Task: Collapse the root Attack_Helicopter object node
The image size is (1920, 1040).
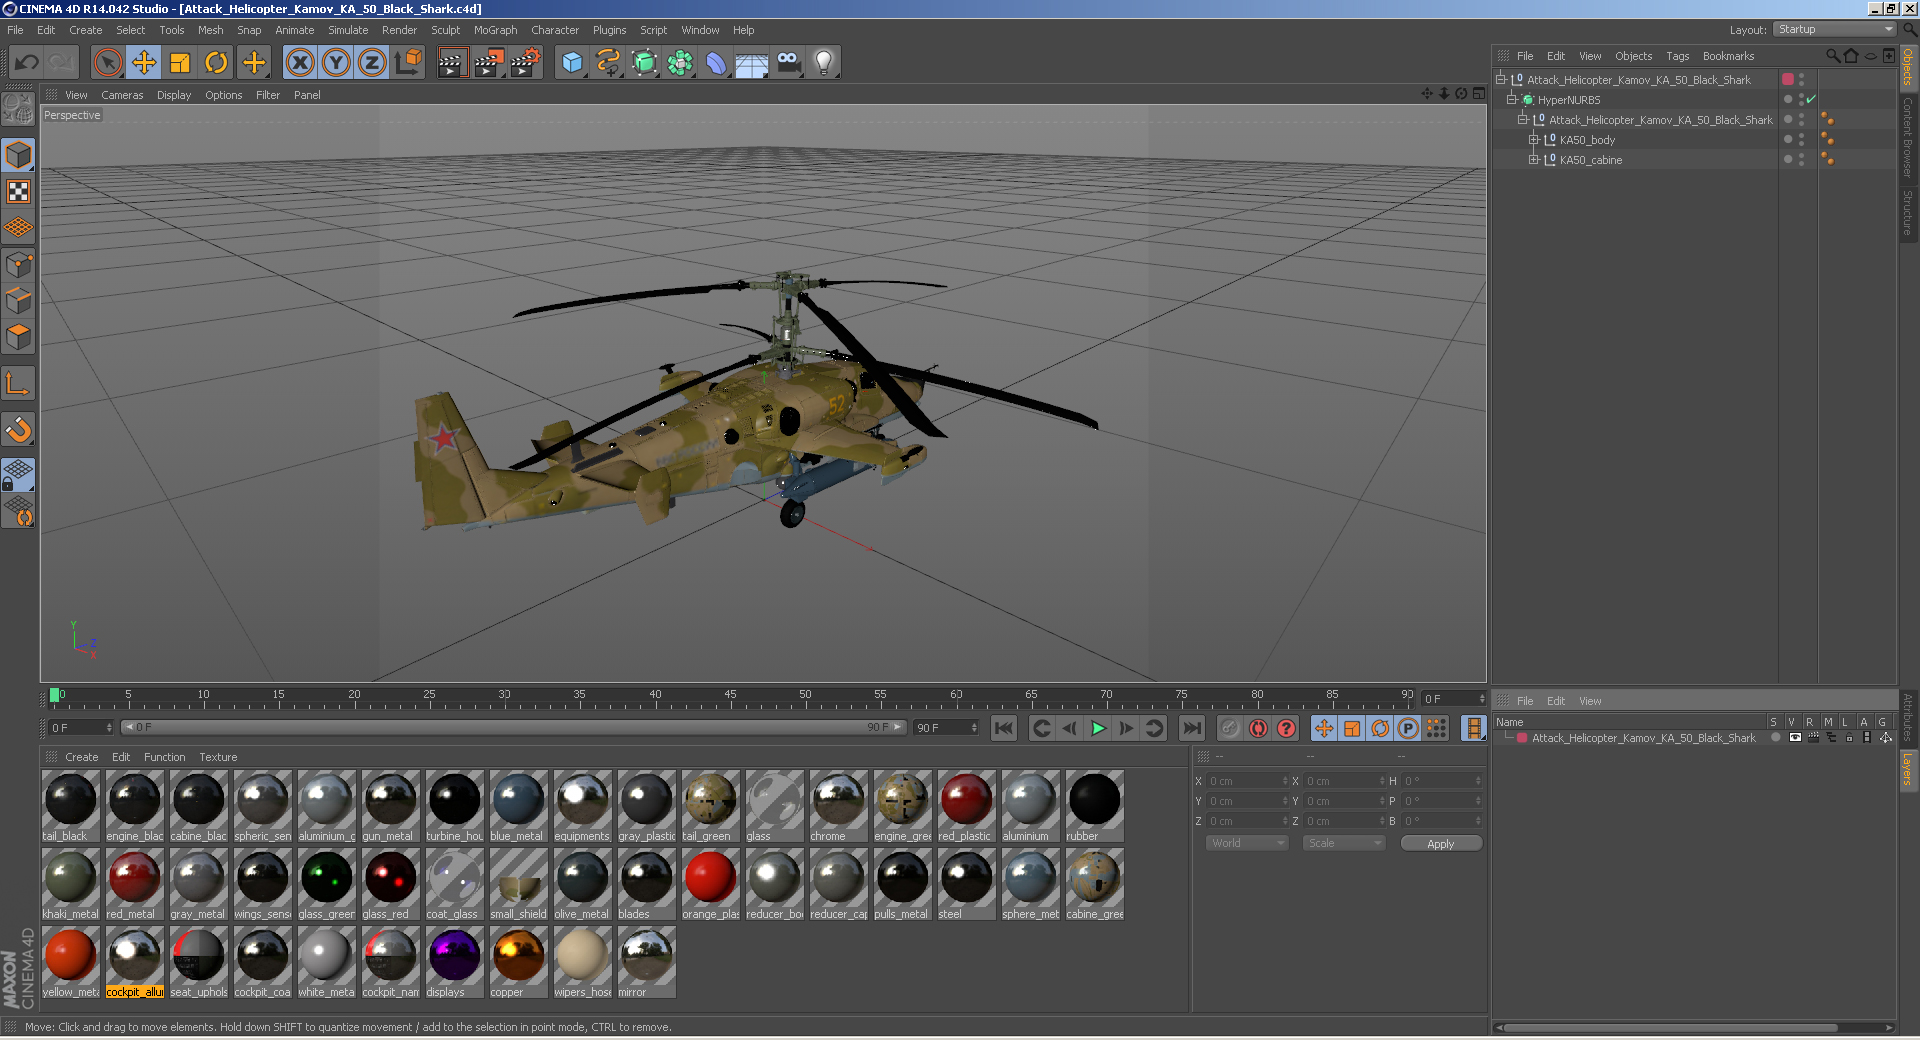Action: coord(1501,80)
